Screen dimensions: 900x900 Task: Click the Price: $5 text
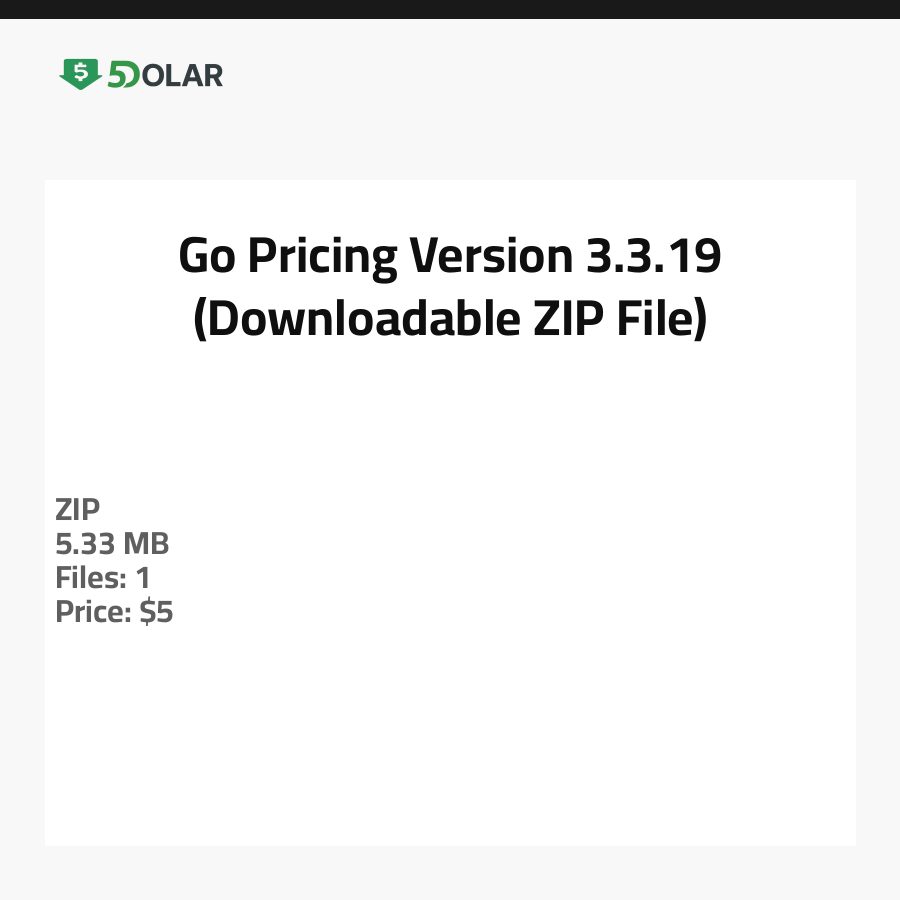point(114,612)
